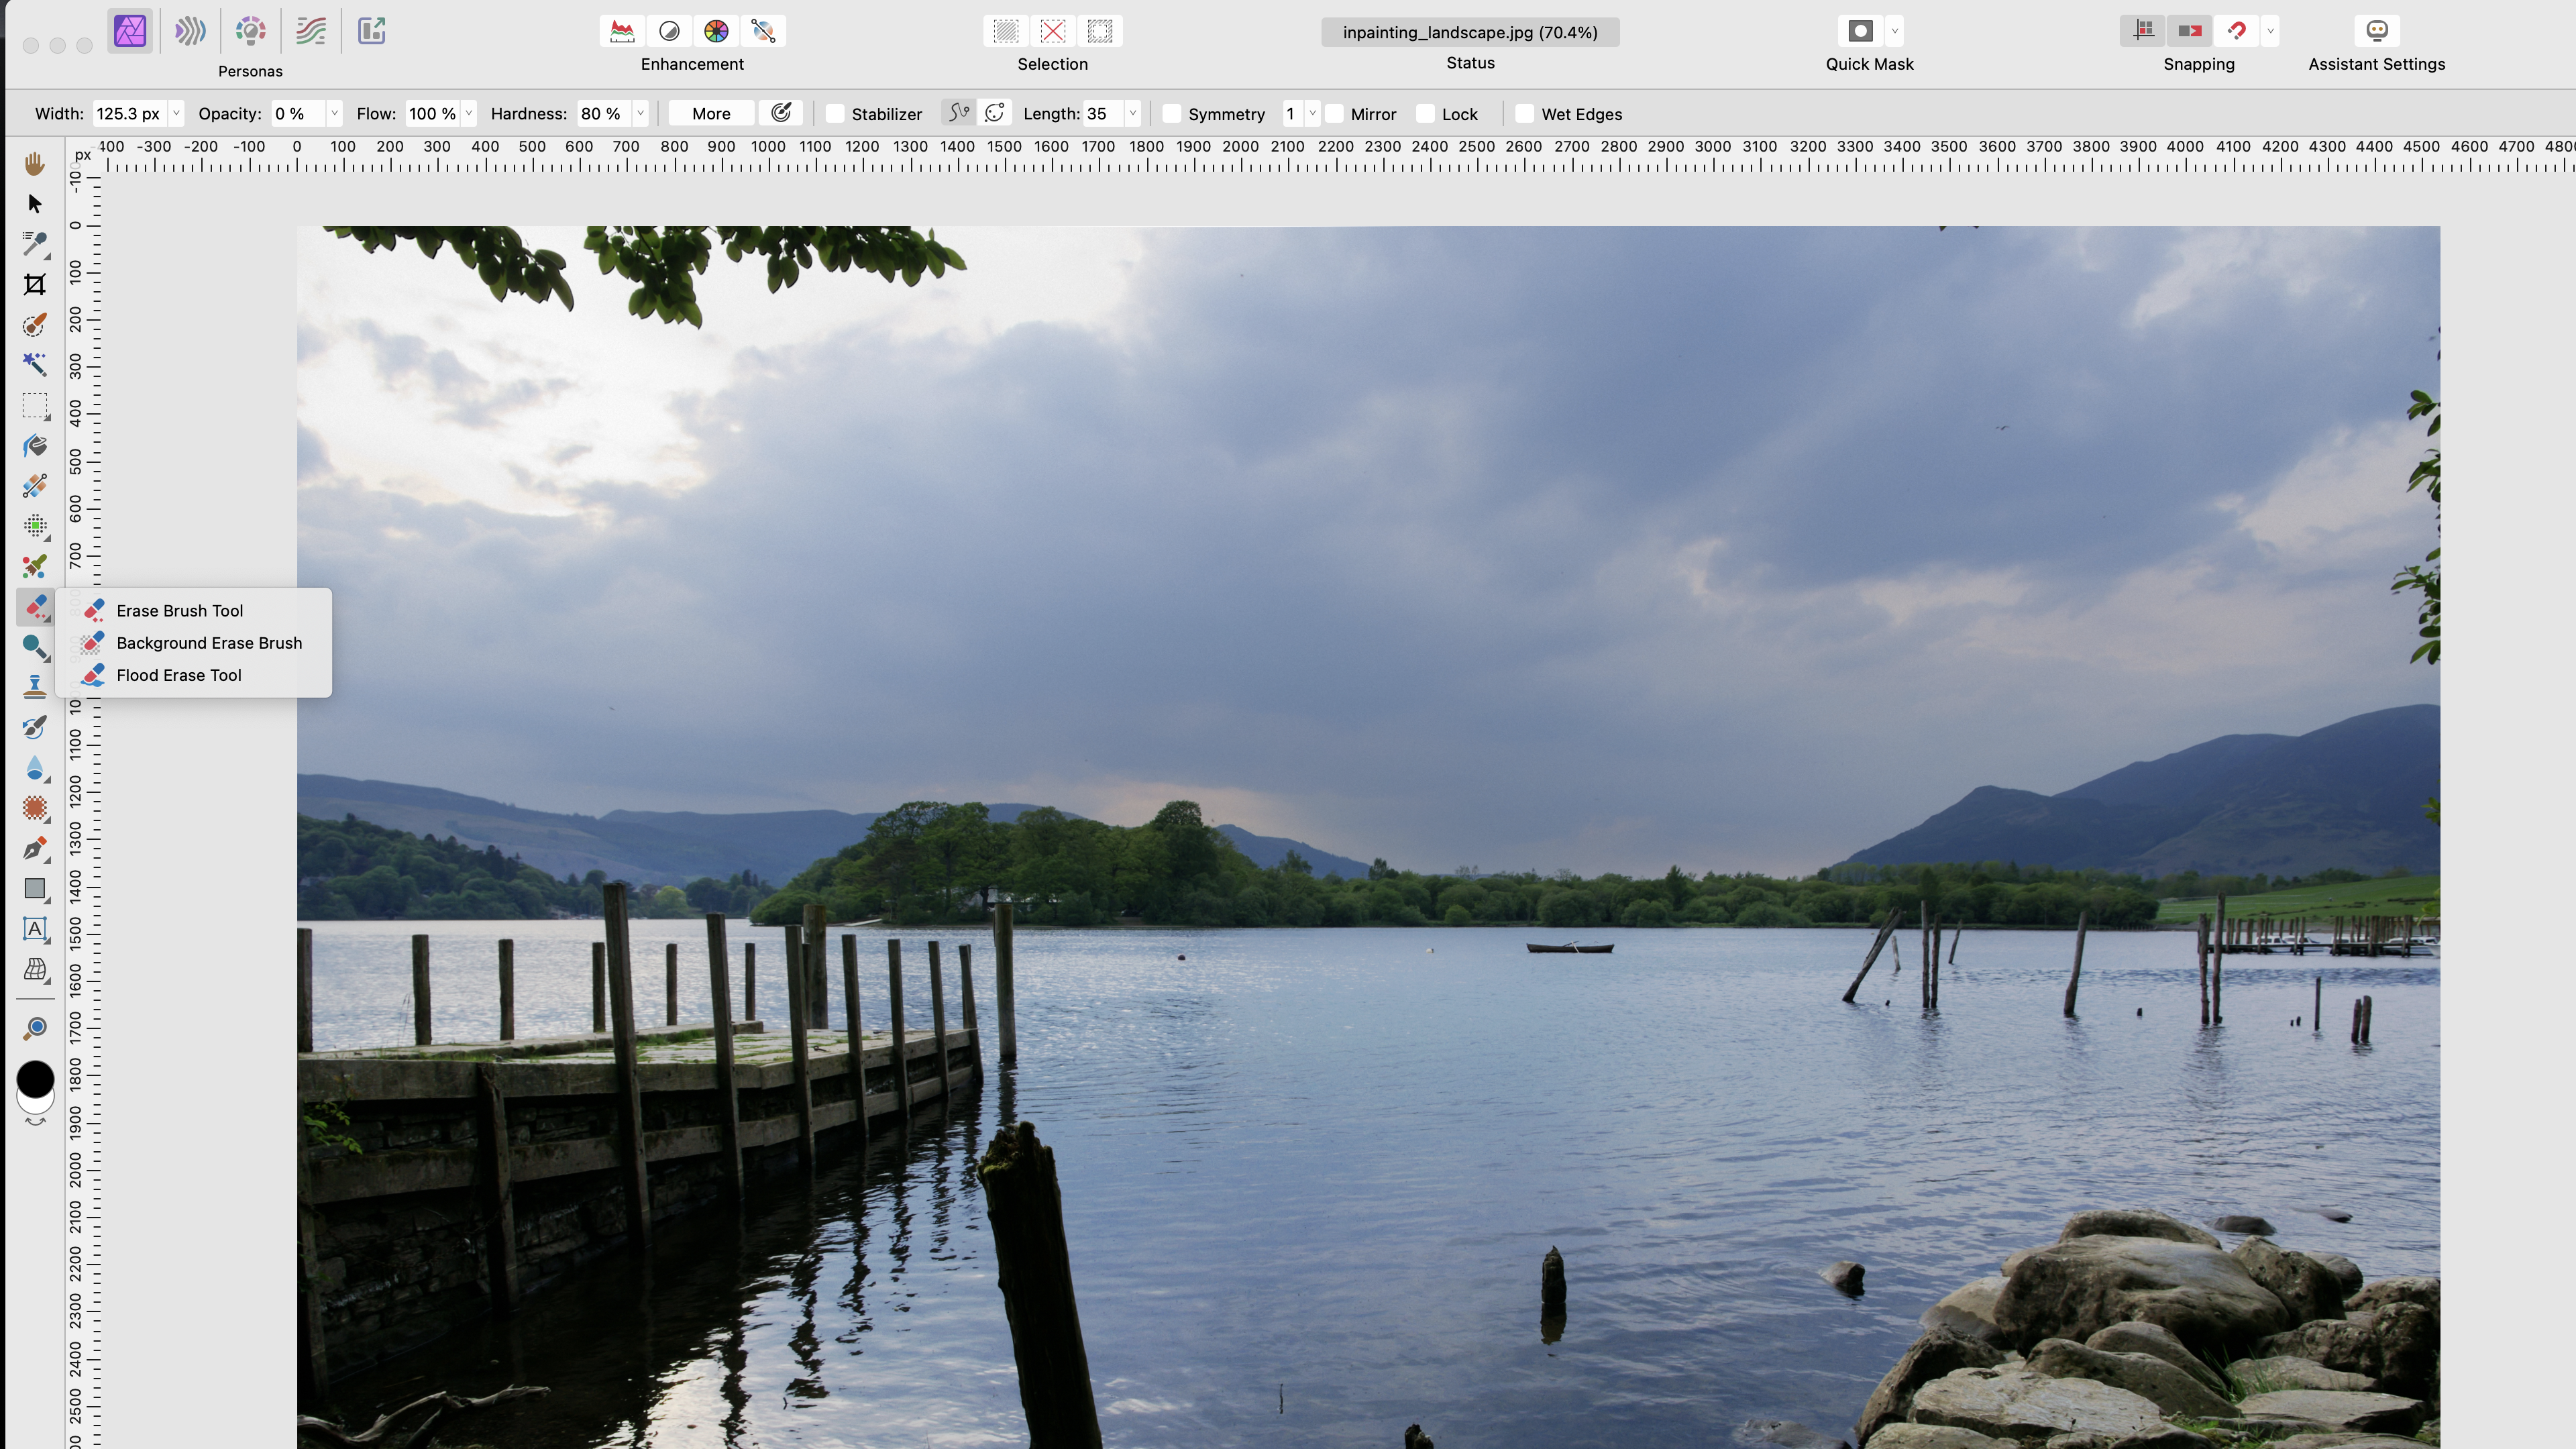Open the Quick Mask options dropdown
Viewport: 2576px width, 1449px height.
pos(1894,31)
